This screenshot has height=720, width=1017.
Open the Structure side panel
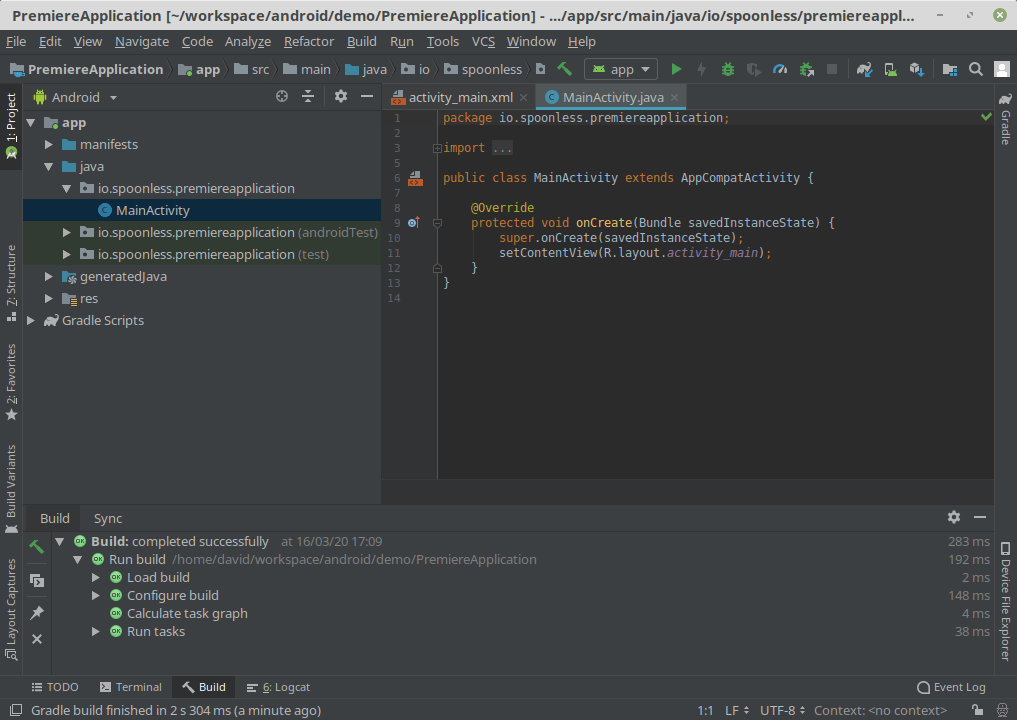tap(11, 283)
